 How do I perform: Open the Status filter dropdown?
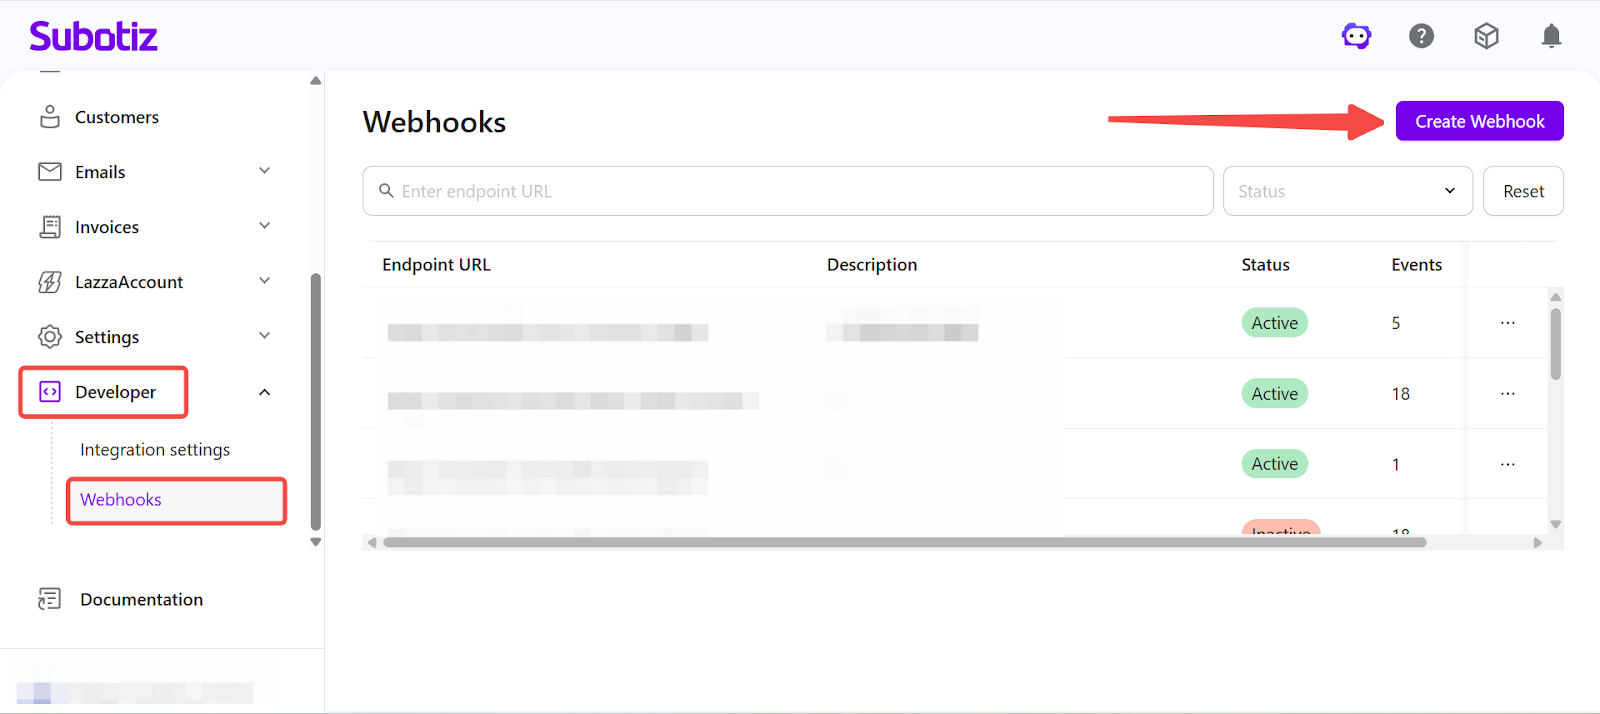click(x=1347, y=191)
